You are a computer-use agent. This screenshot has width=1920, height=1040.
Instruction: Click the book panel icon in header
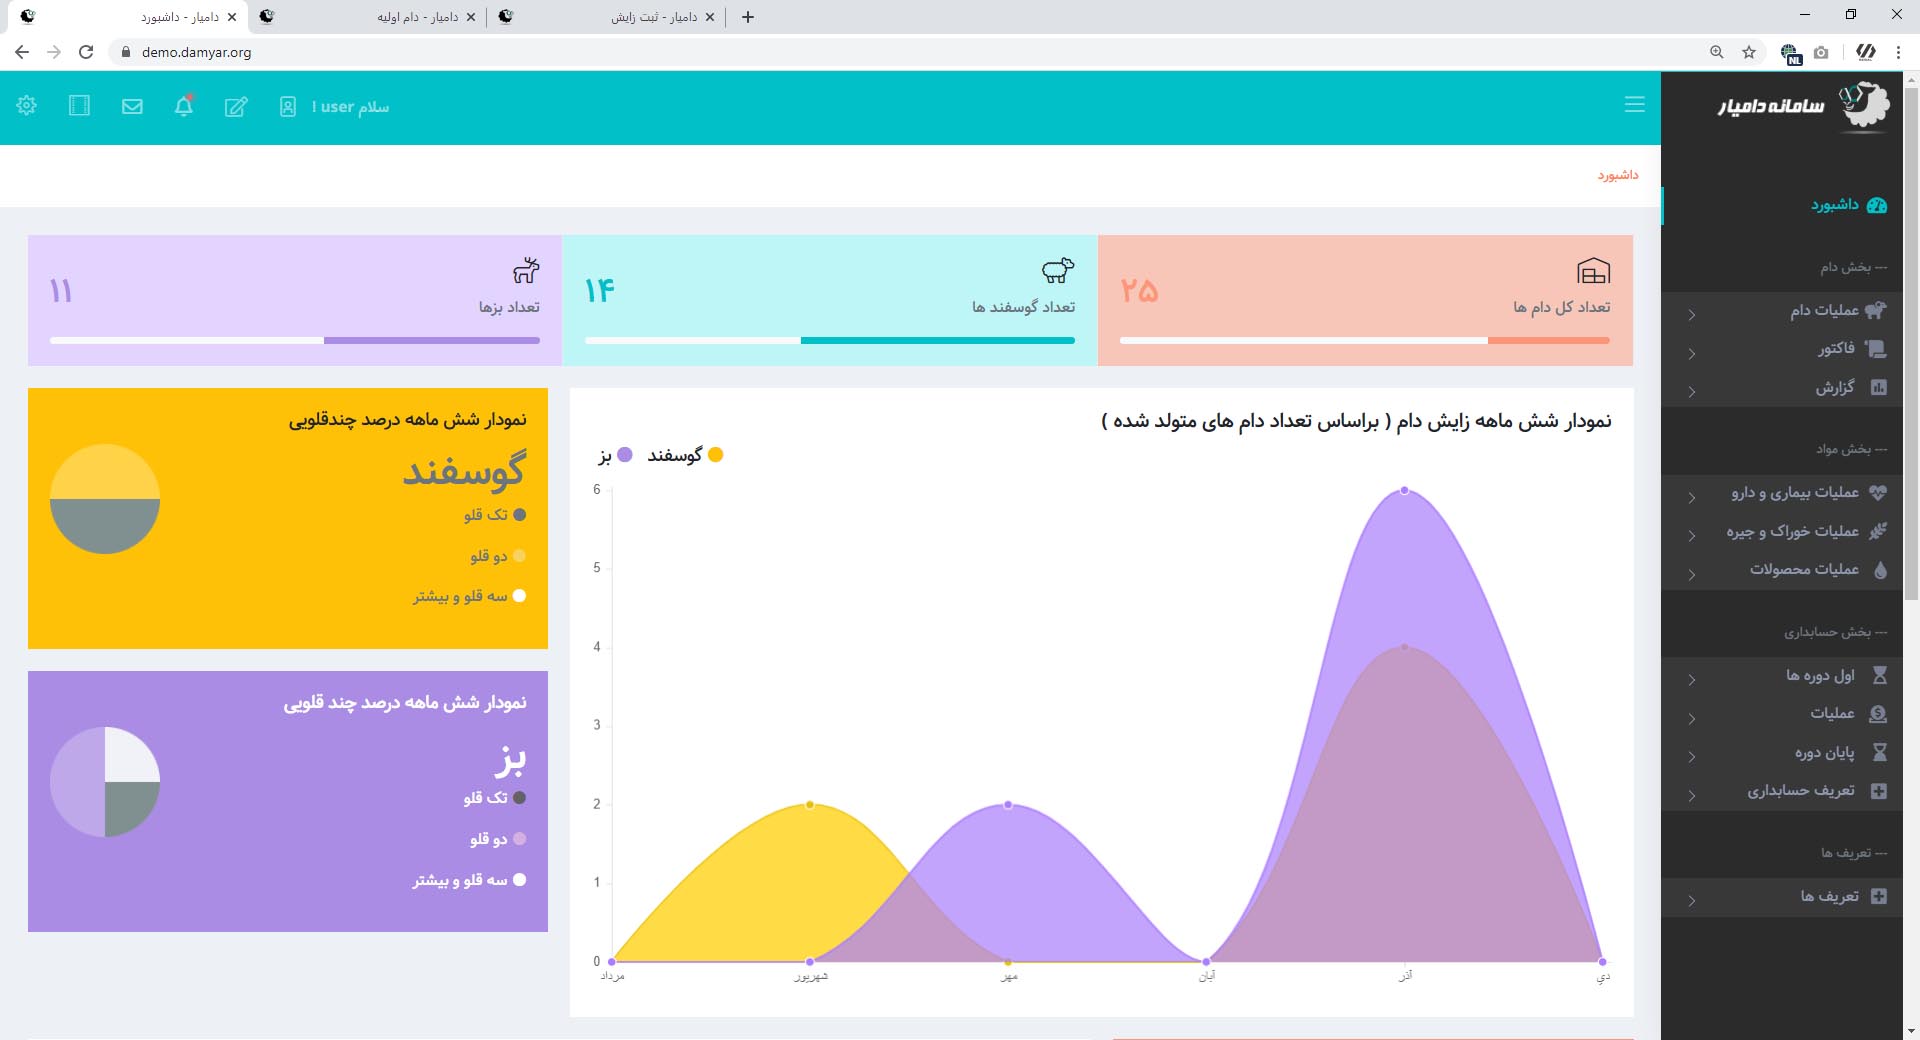click(79, 106)
